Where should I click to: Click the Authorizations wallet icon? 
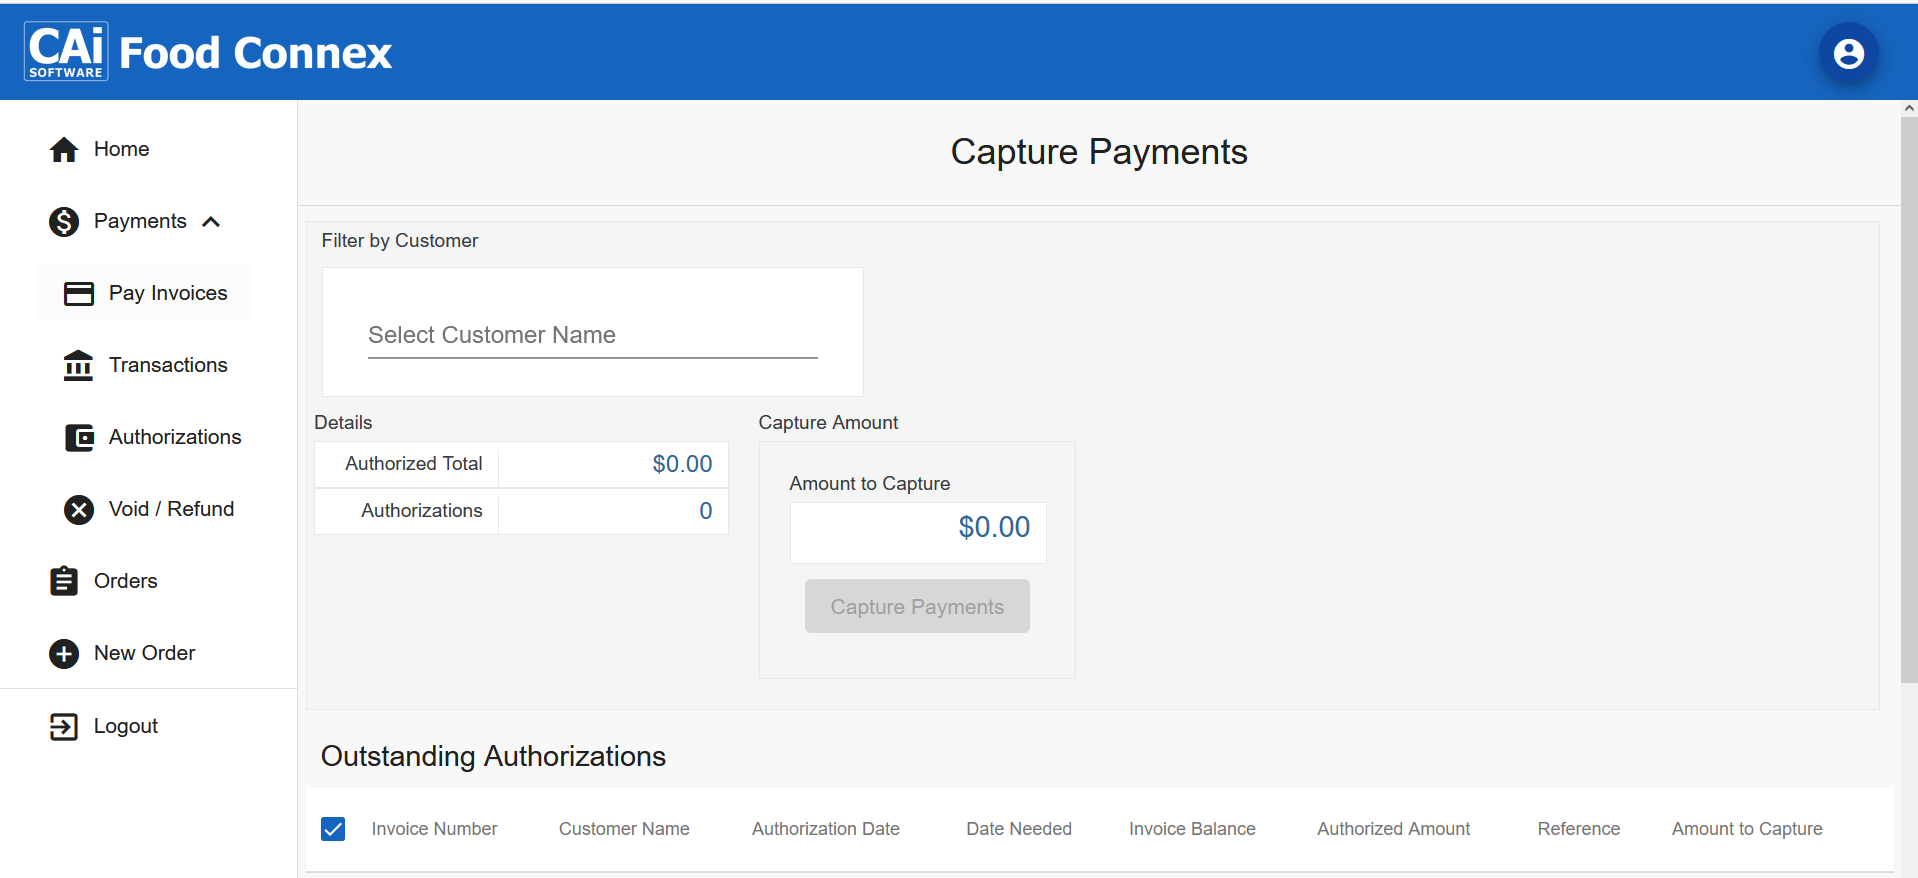tap(79, 437)
